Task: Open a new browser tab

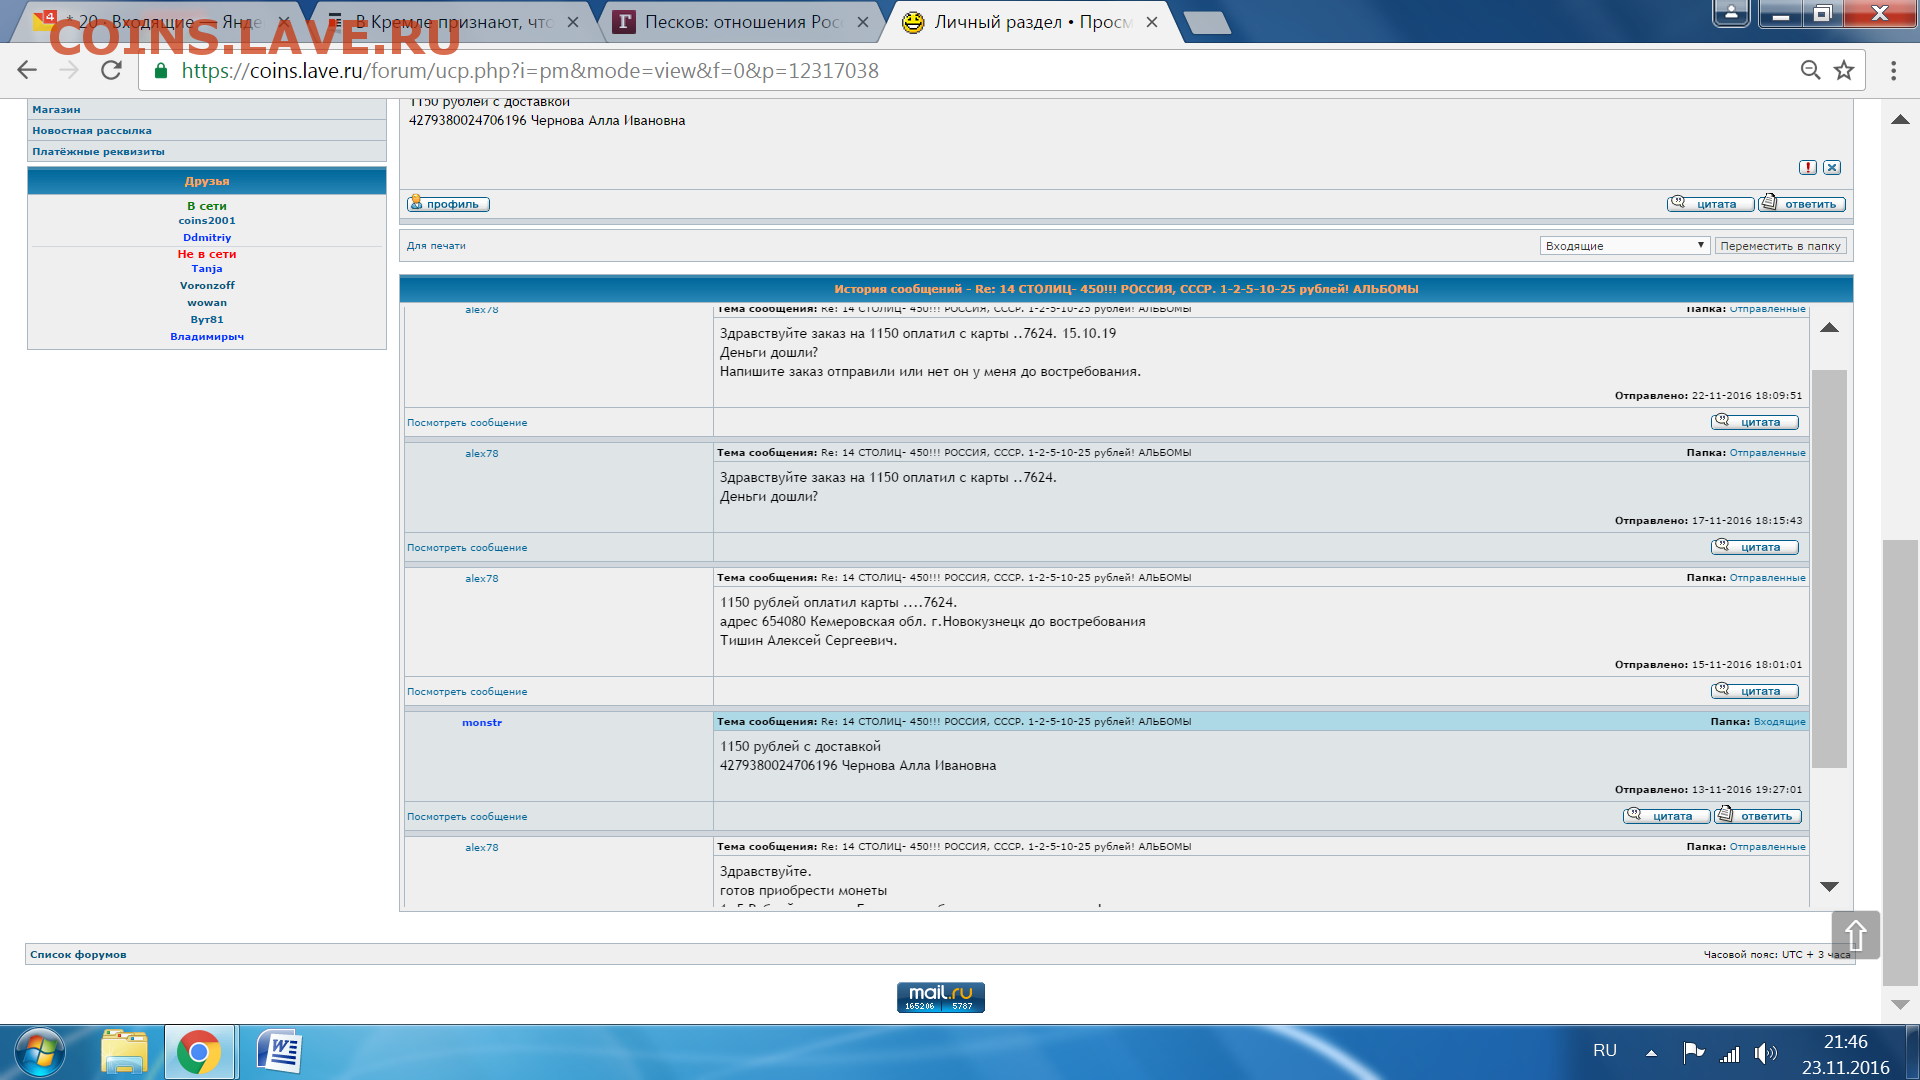Action: [1207, 22]
